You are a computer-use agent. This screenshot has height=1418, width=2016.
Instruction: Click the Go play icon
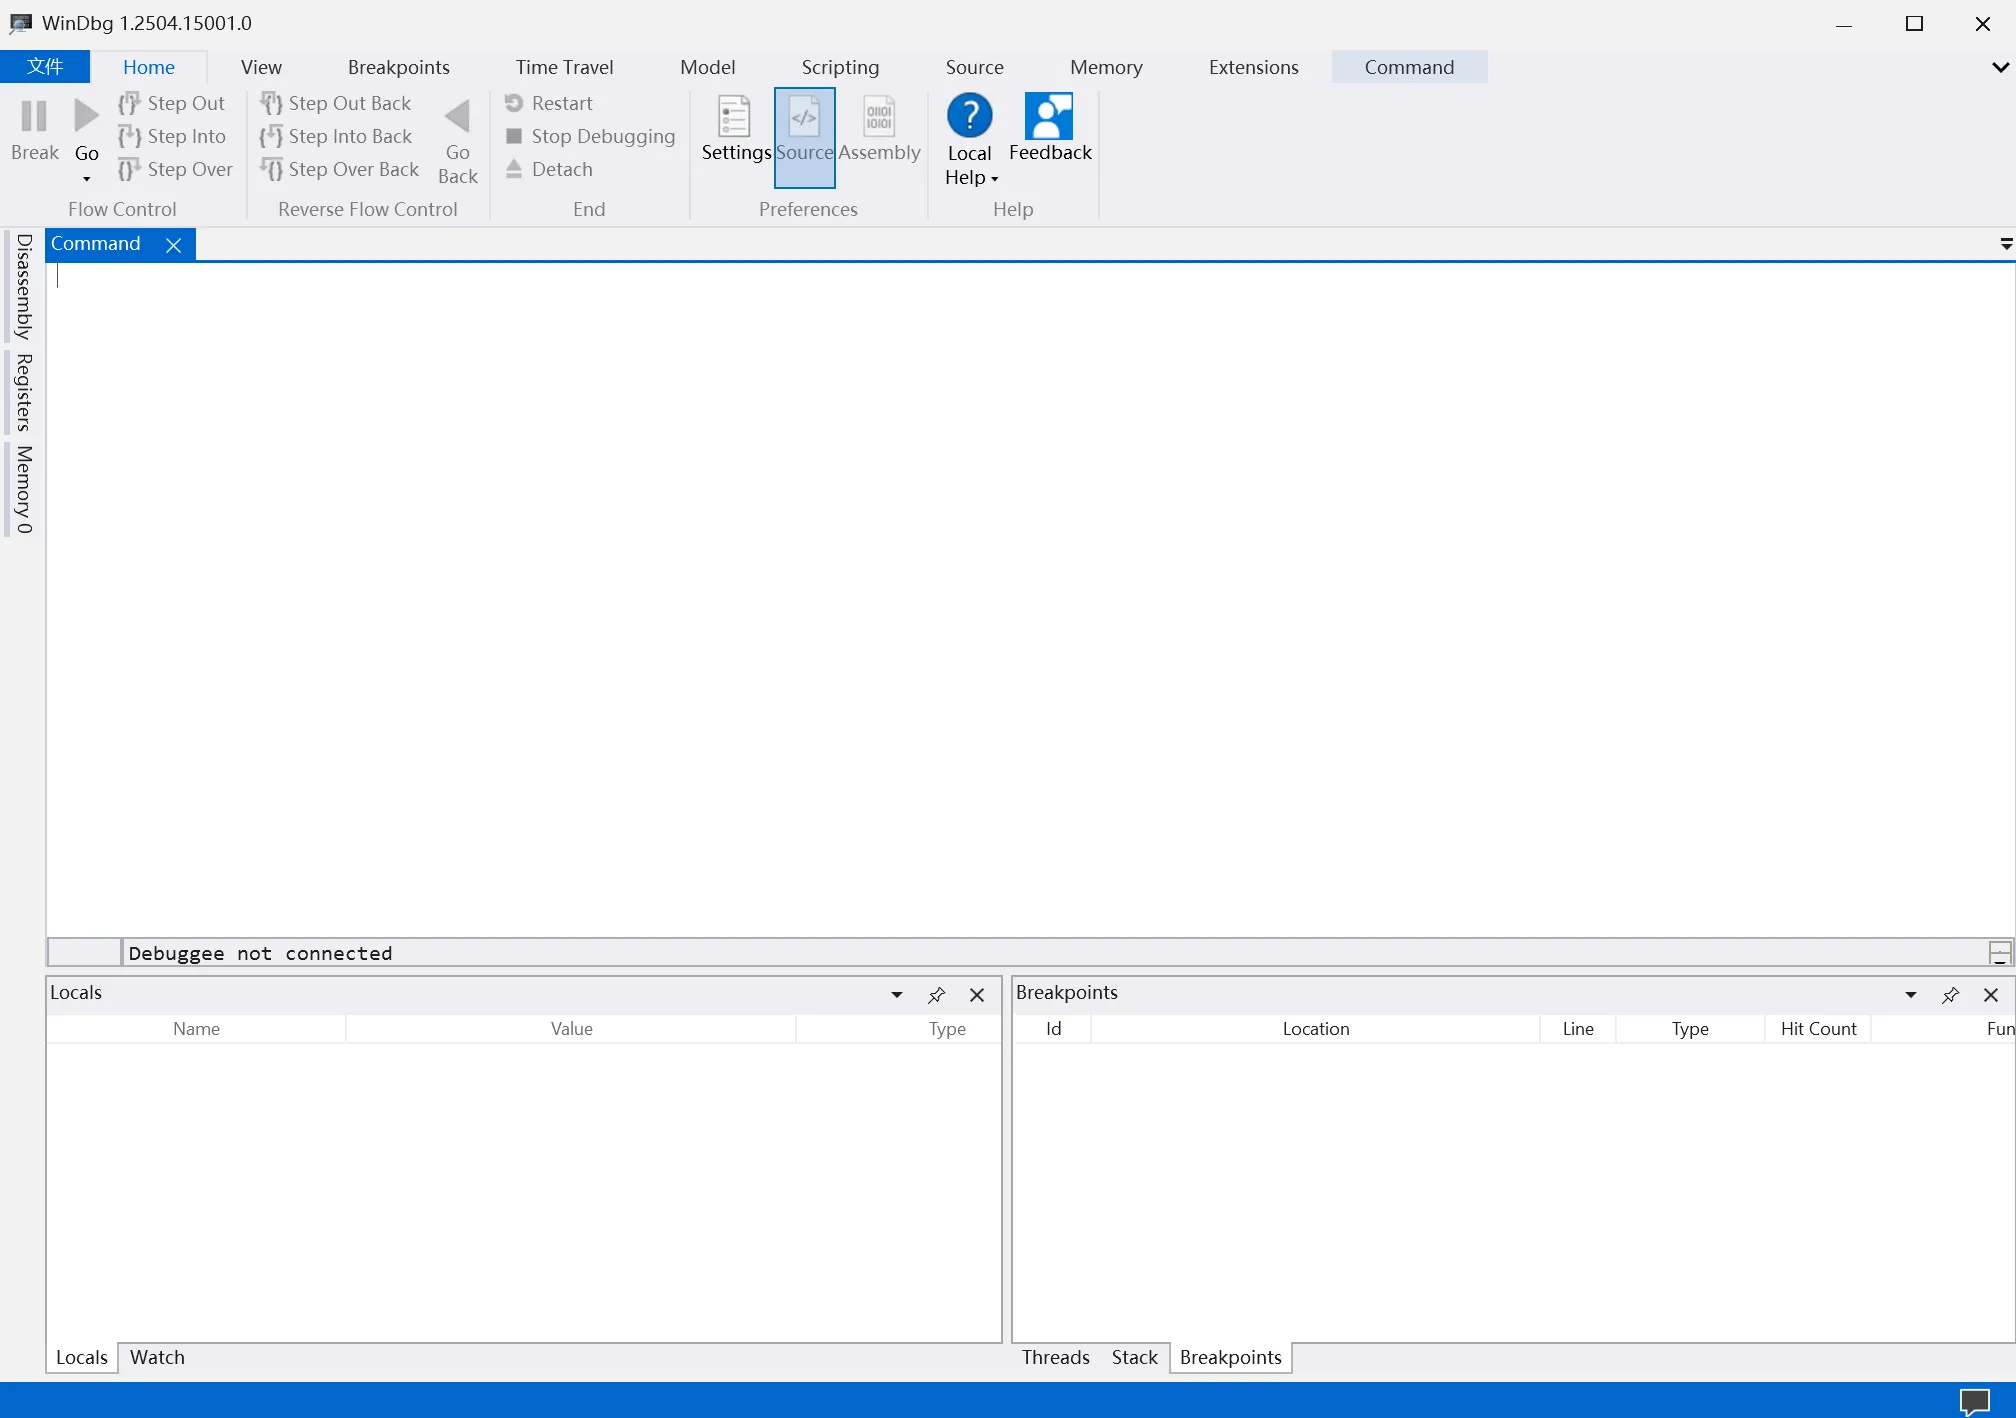(x=87, y=116)
